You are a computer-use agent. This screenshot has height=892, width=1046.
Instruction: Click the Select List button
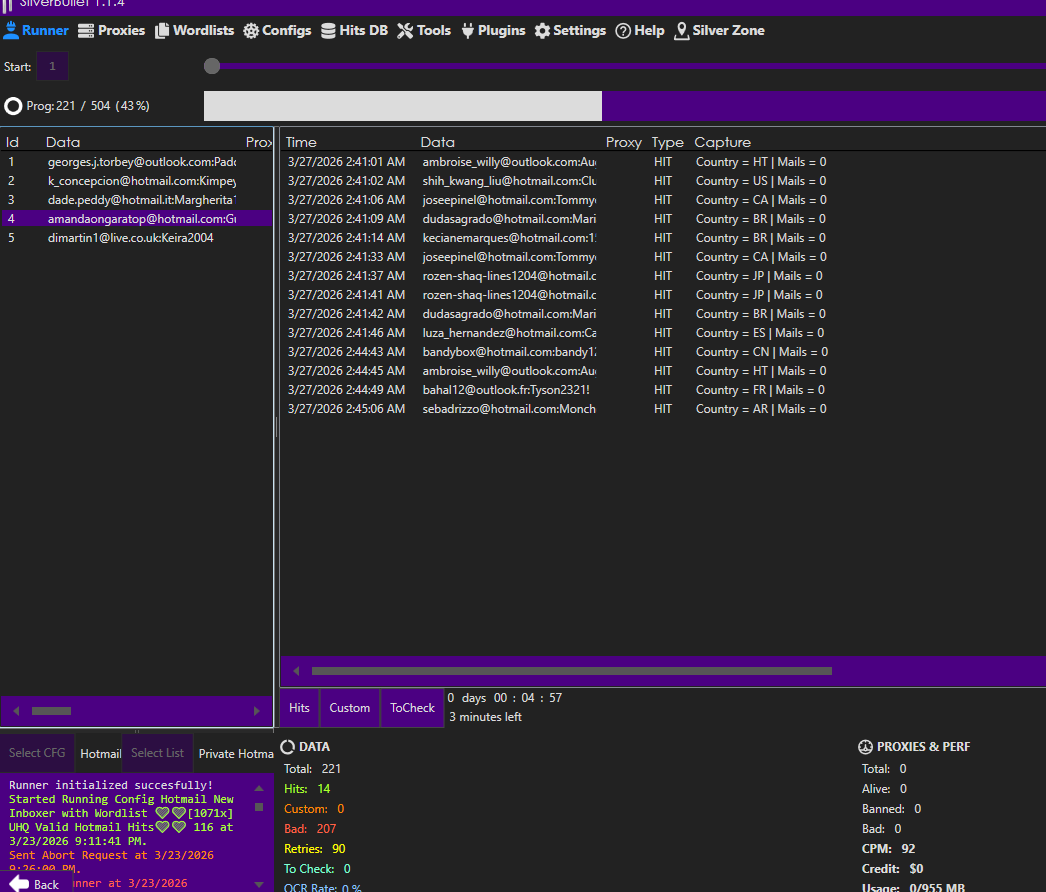pos(157,753)
